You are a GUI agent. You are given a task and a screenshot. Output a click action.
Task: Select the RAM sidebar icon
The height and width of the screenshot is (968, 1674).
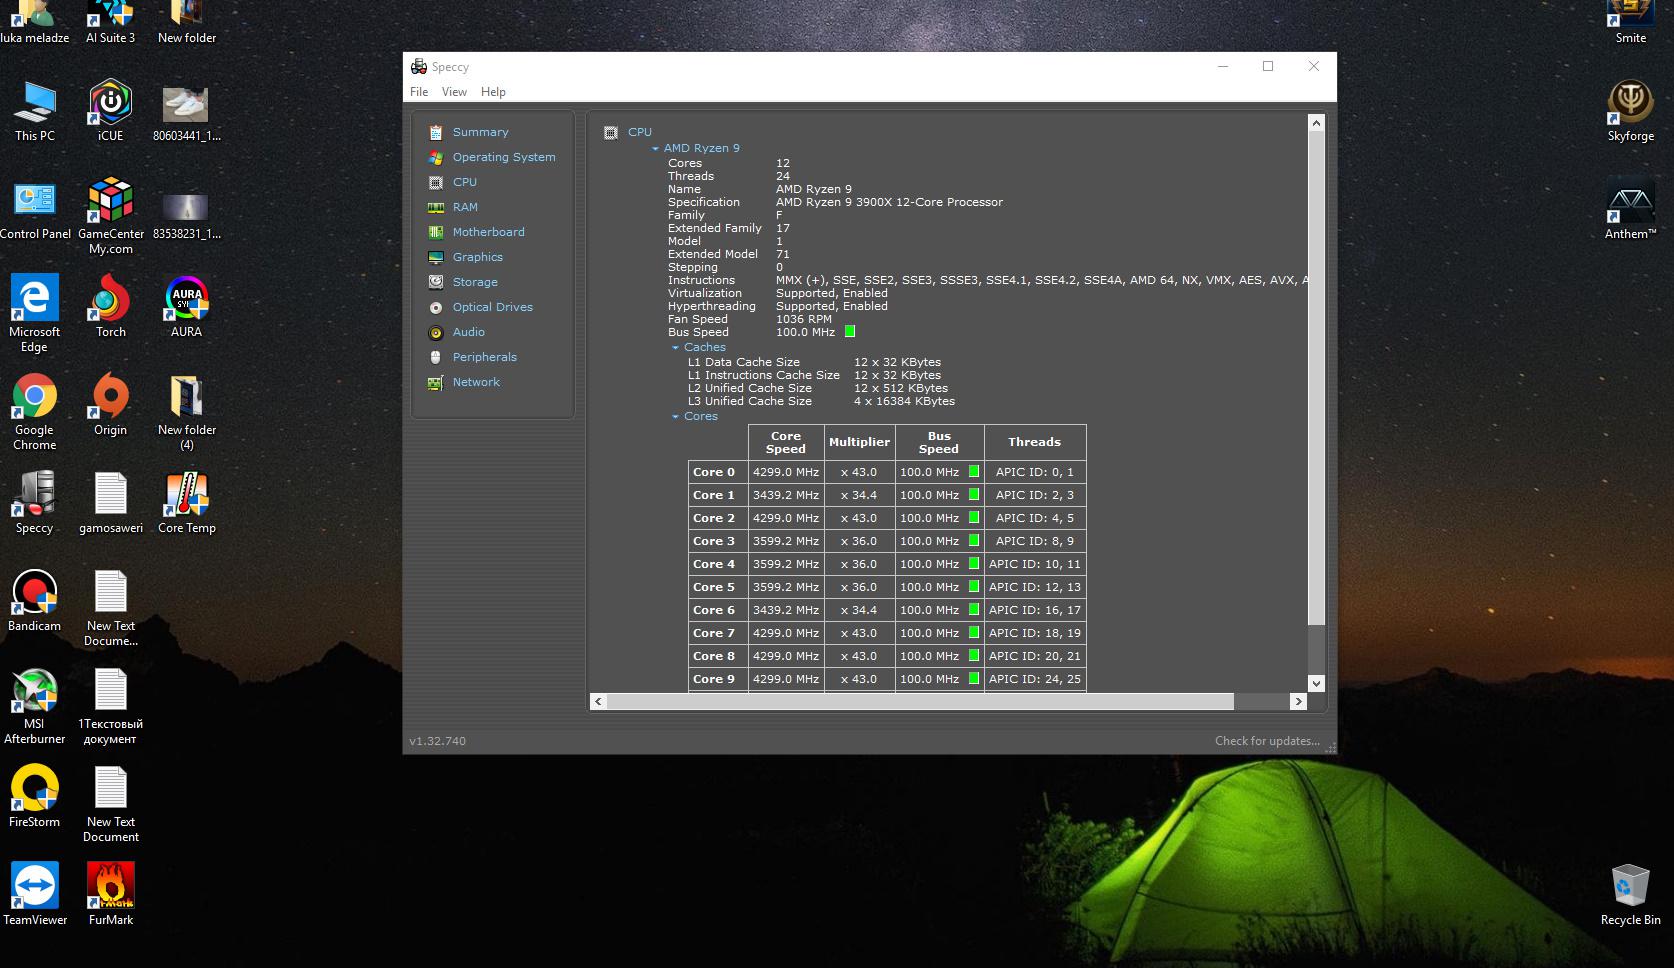pyautogui.click(x=436, y=207)
